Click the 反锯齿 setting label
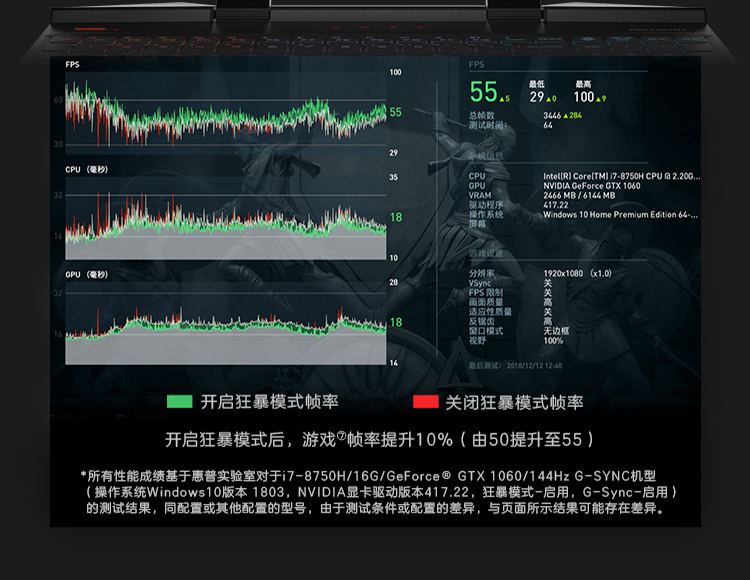 [482, 321]
